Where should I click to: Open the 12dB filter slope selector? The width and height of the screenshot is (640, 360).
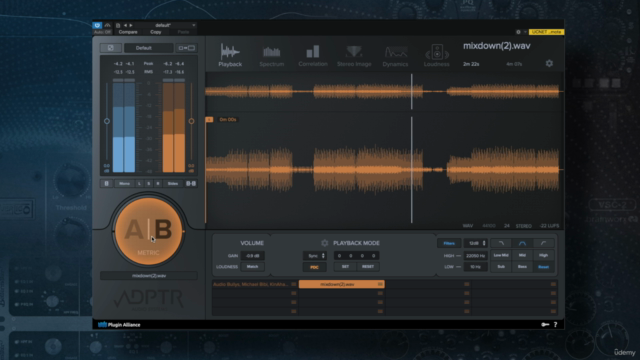(476, 243)
